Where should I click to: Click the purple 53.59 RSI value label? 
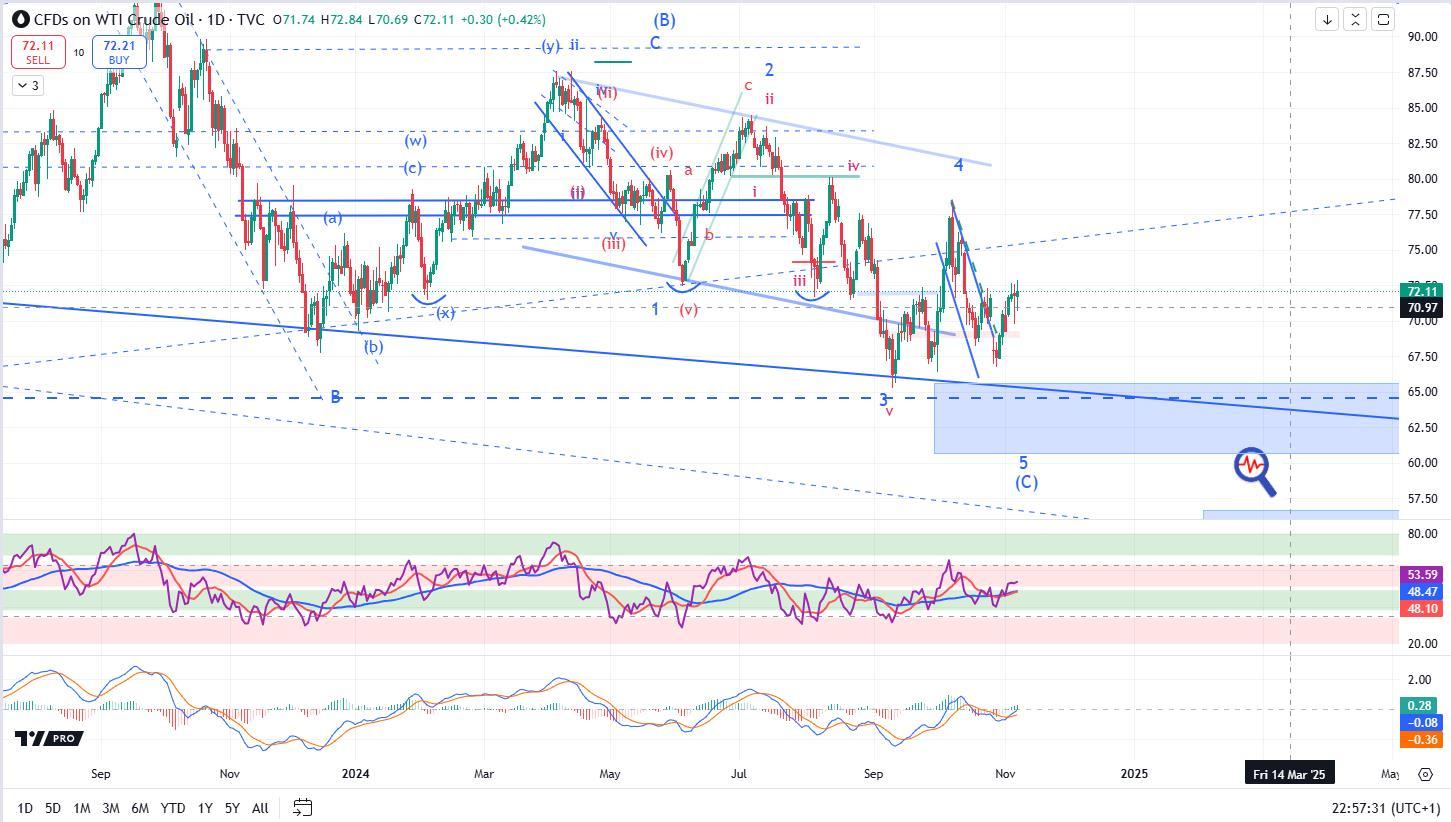(x=1421, y=575)
